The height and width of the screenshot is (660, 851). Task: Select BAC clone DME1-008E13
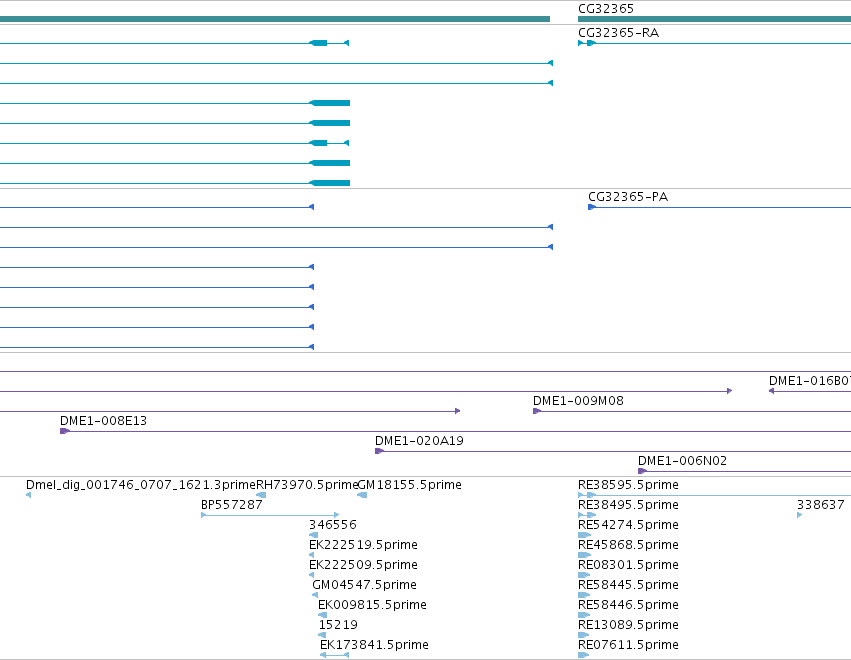pos(103,421)
